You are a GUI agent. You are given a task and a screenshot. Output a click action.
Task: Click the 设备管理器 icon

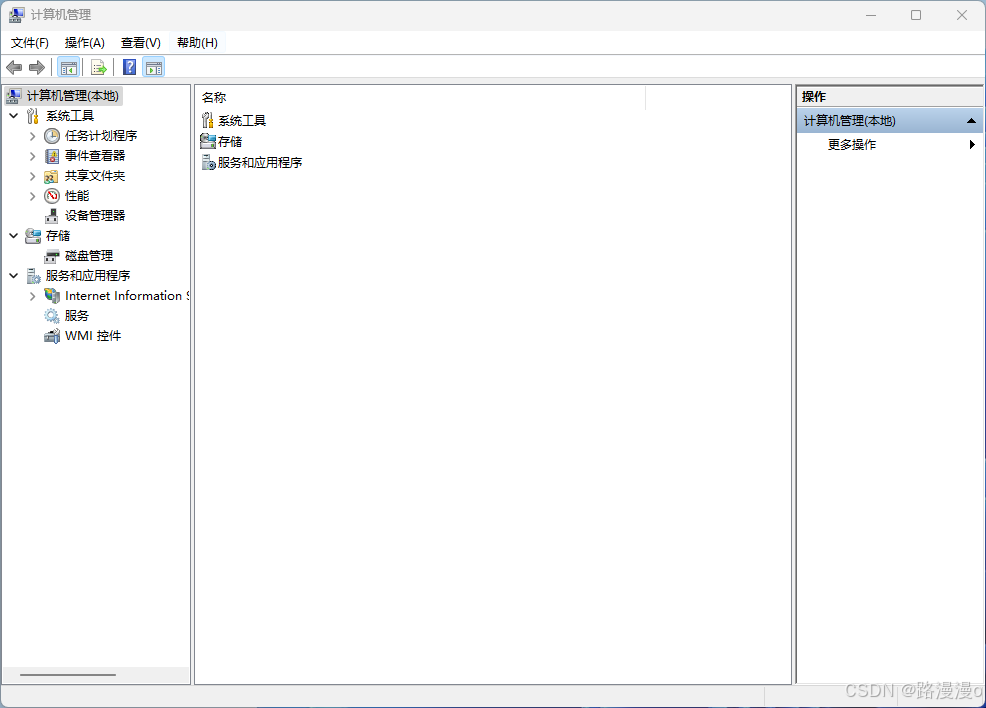tap(52, 216)
